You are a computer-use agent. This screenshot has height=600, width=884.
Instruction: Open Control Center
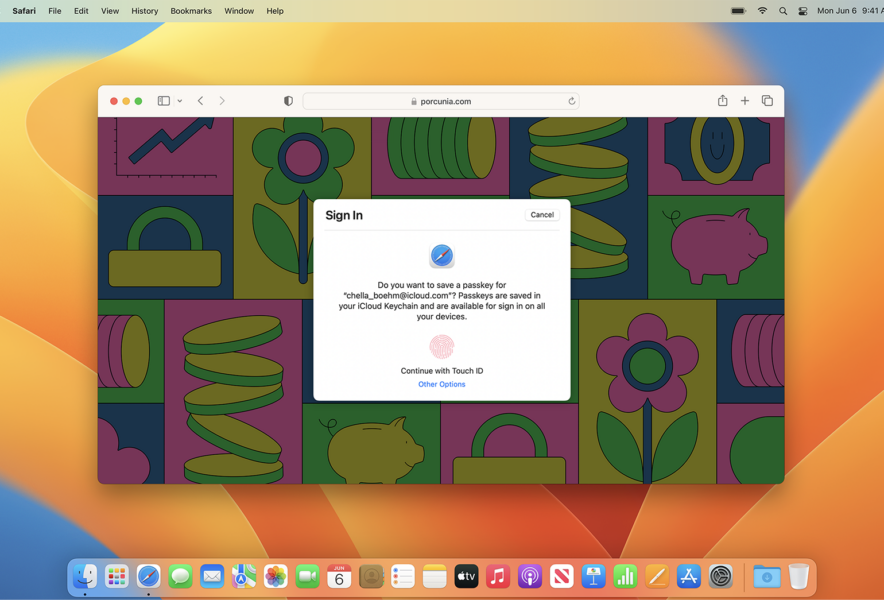pos(803,11)
